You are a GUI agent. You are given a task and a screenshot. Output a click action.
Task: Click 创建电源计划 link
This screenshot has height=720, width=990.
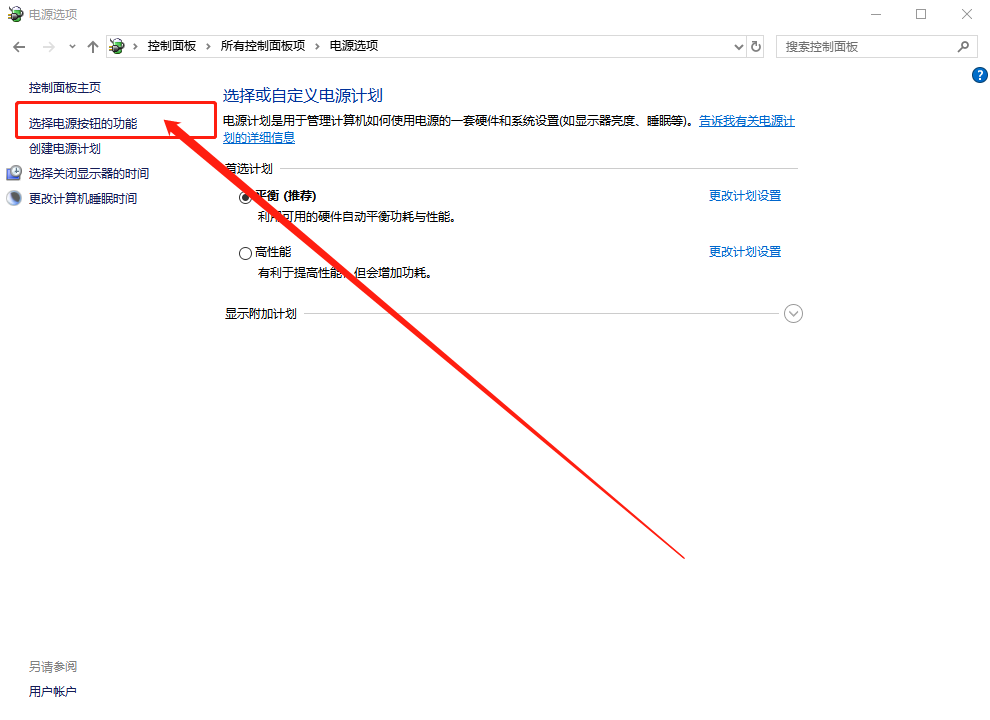click(x=65, y=149)
